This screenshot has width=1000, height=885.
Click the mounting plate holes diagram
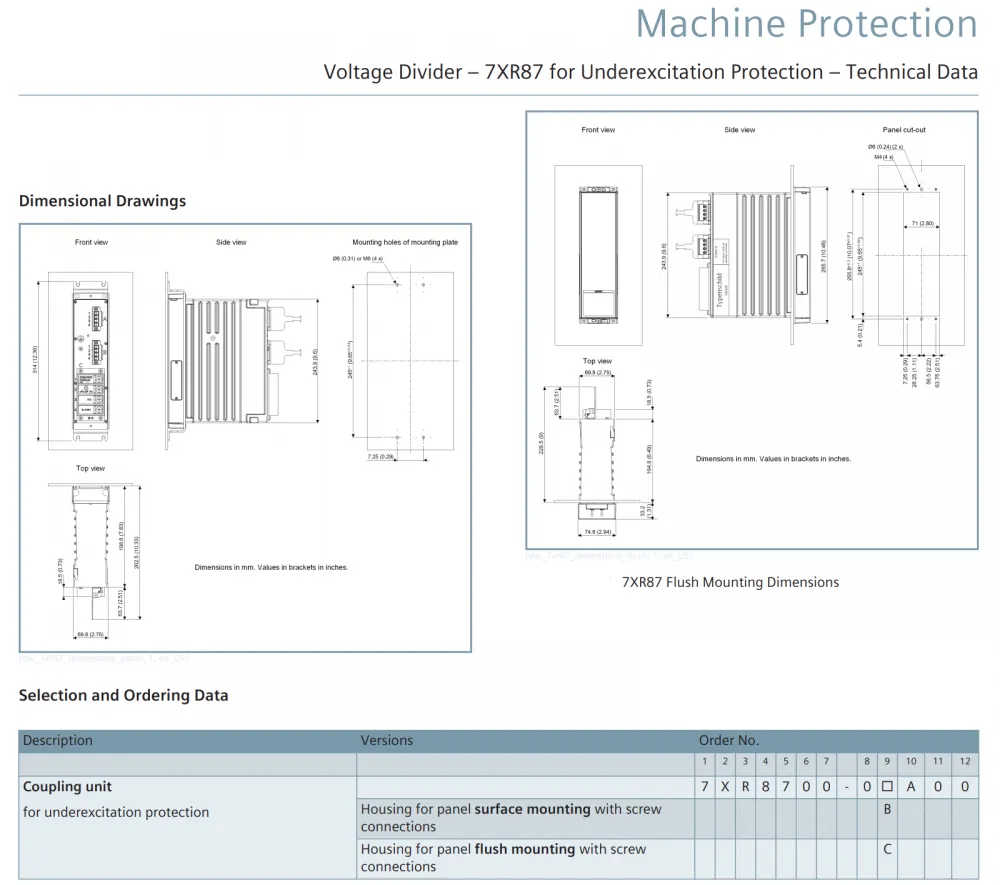point(403,362)
